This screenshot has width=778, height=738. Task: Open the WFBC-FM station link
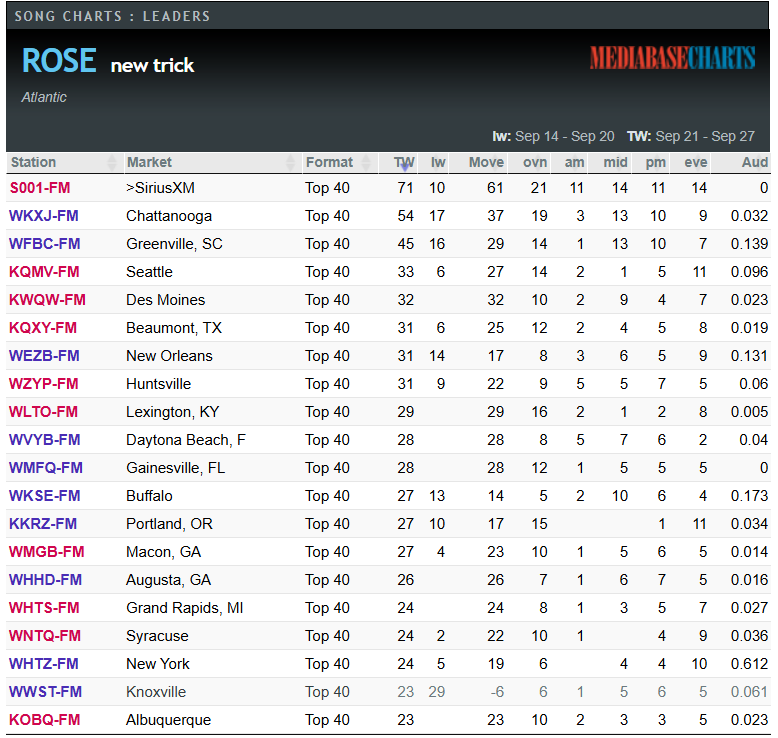click(x=45, y=244)
